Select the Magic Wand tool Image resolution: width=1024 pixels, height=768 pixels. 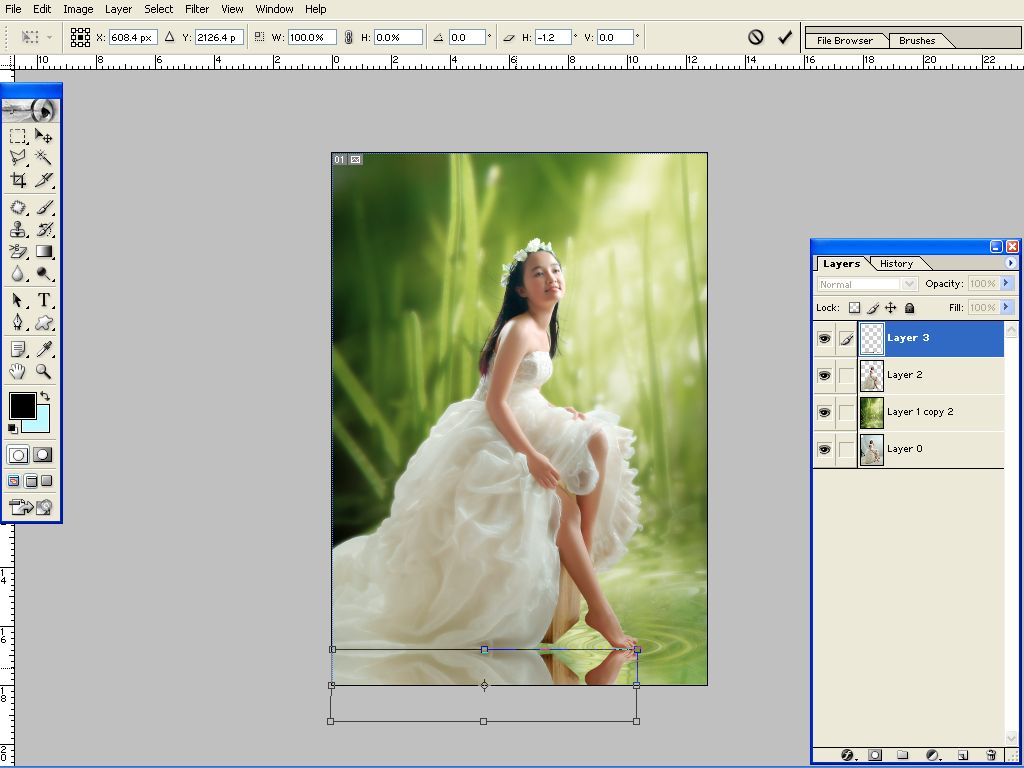[44, 158]
